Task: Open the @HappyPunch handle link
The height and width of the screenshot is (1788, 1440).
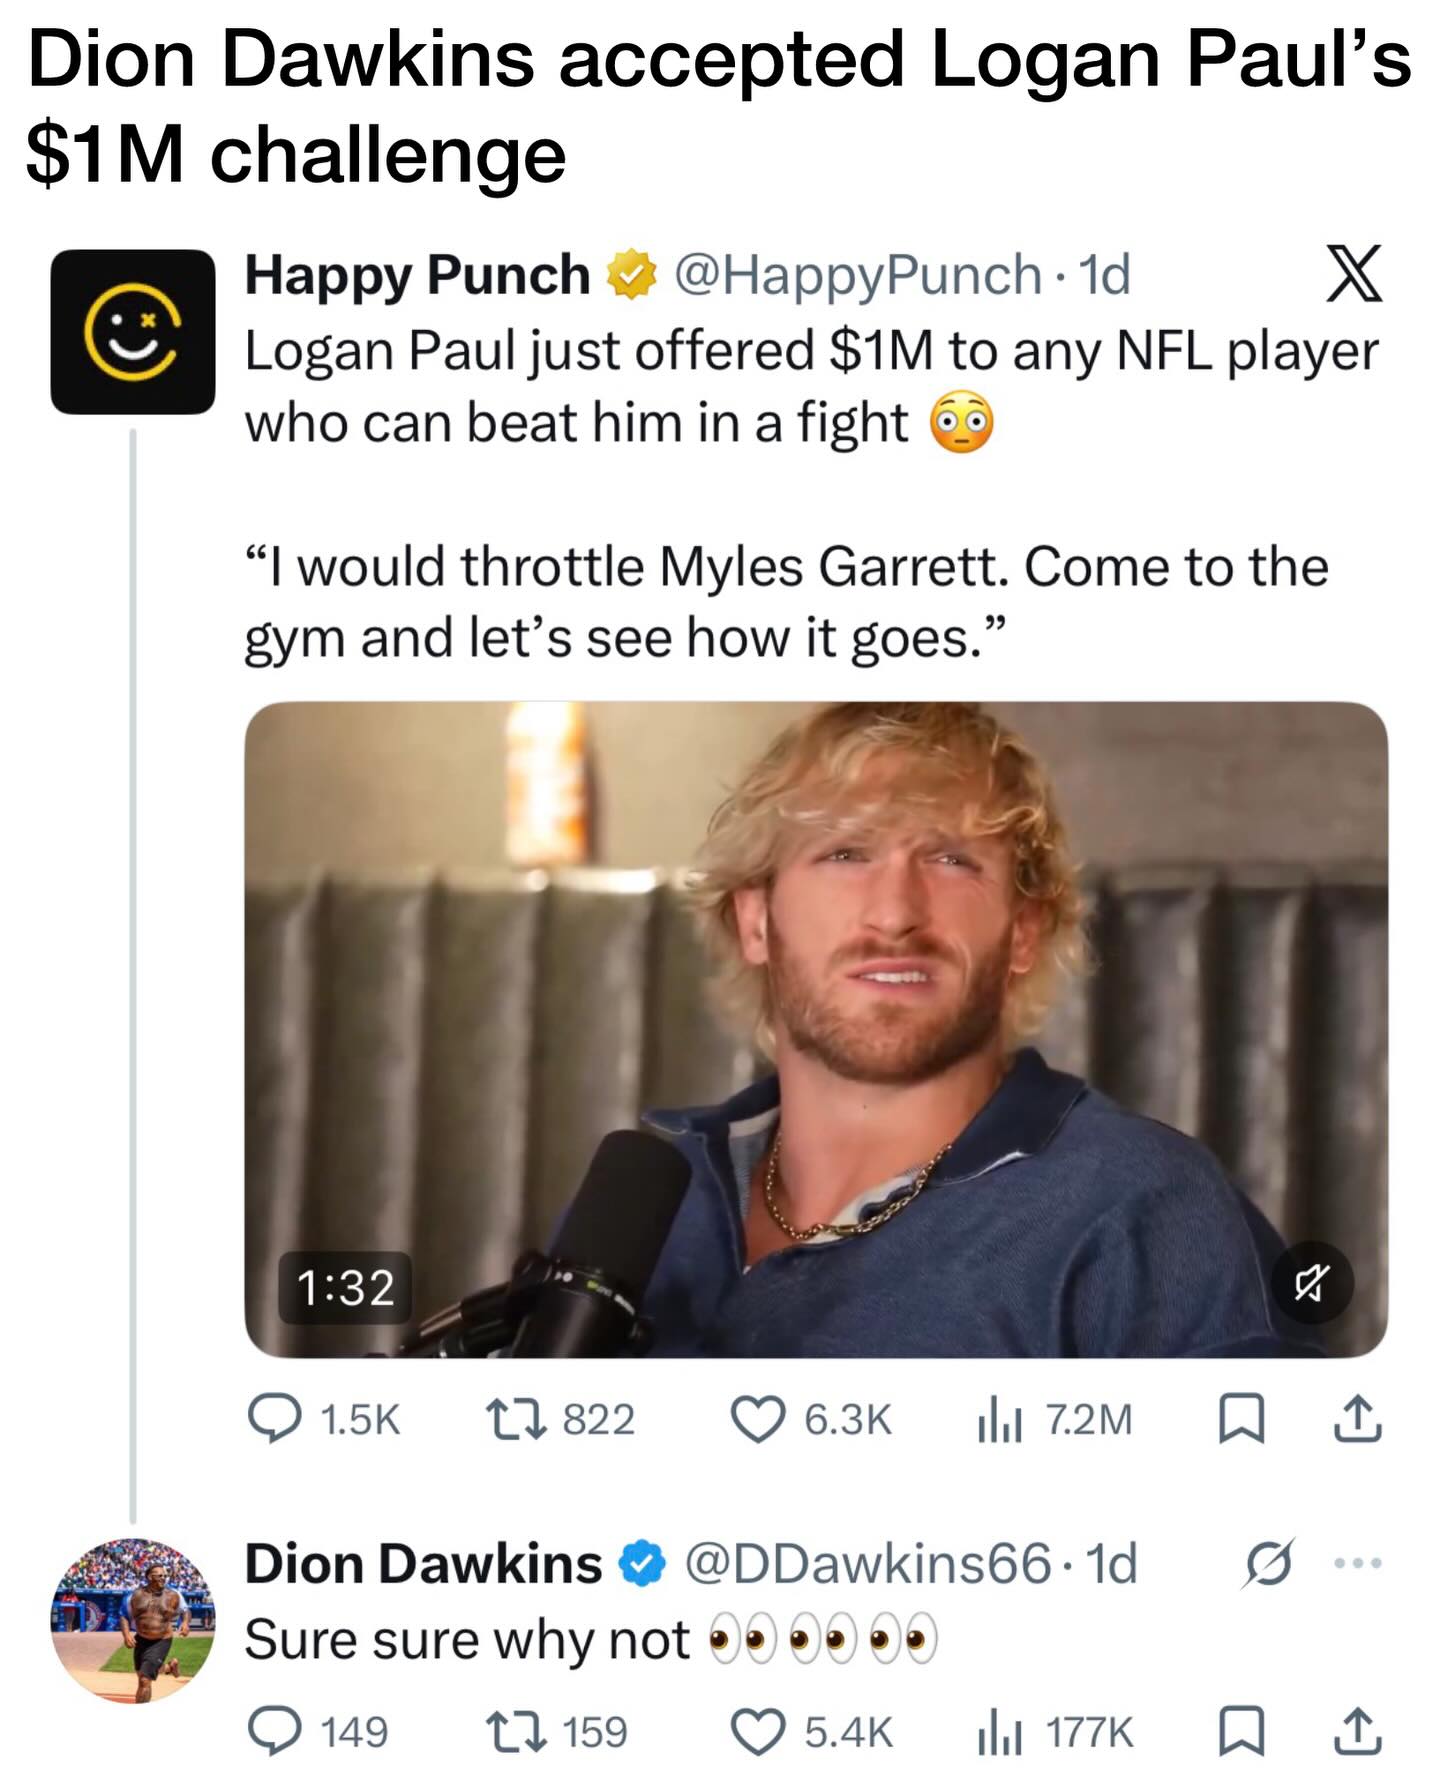Action: (x=857, y=275)
